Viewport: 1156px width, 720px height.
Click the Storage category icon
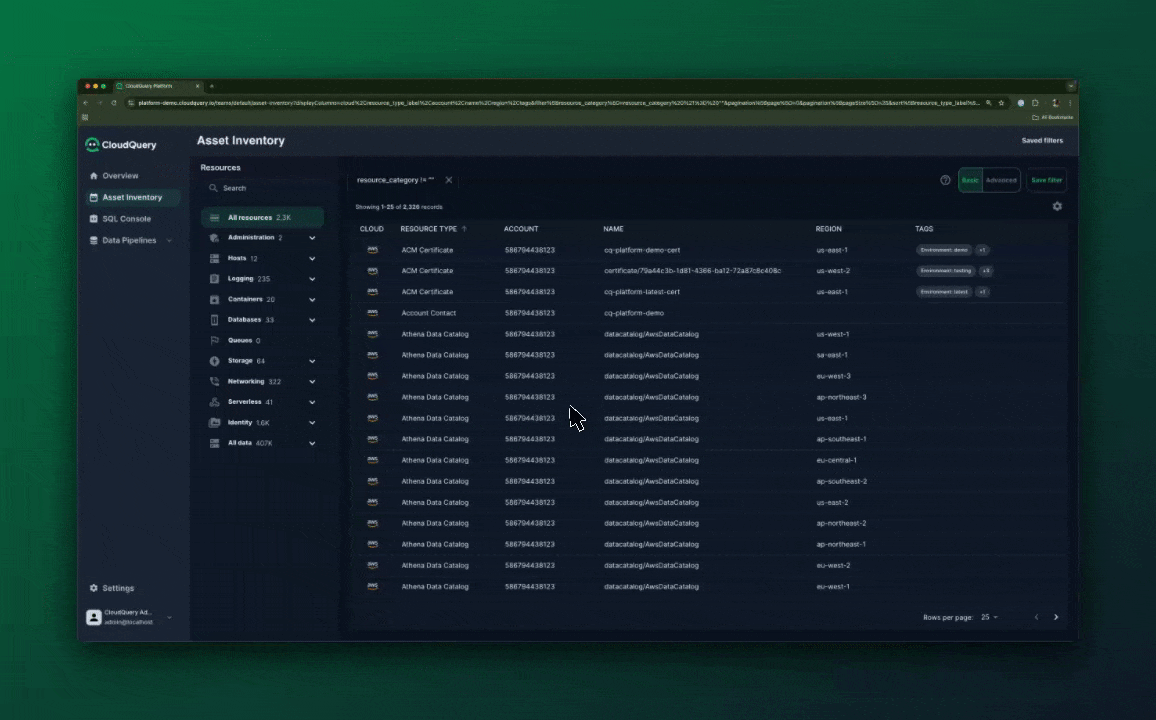(x=214, y=361)
